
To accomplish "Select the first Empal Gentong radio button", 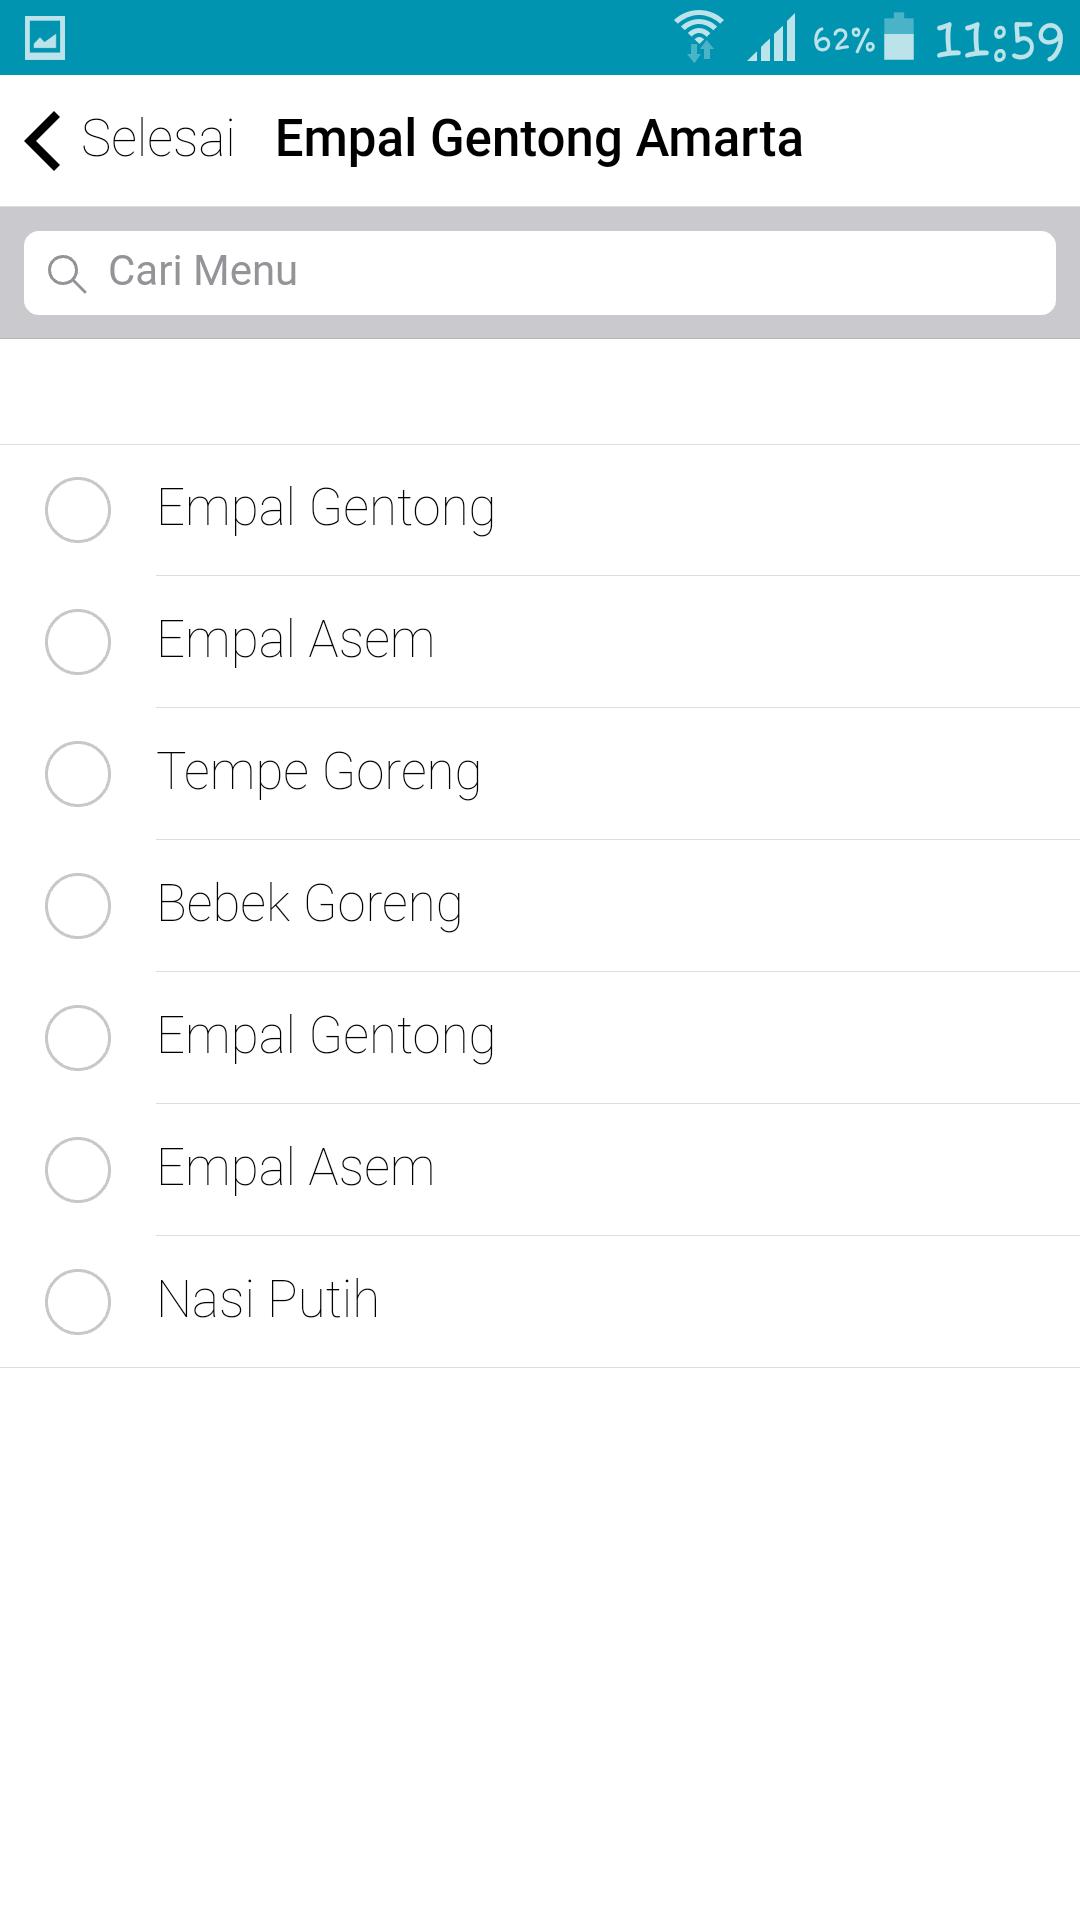I will pos(78,510).
